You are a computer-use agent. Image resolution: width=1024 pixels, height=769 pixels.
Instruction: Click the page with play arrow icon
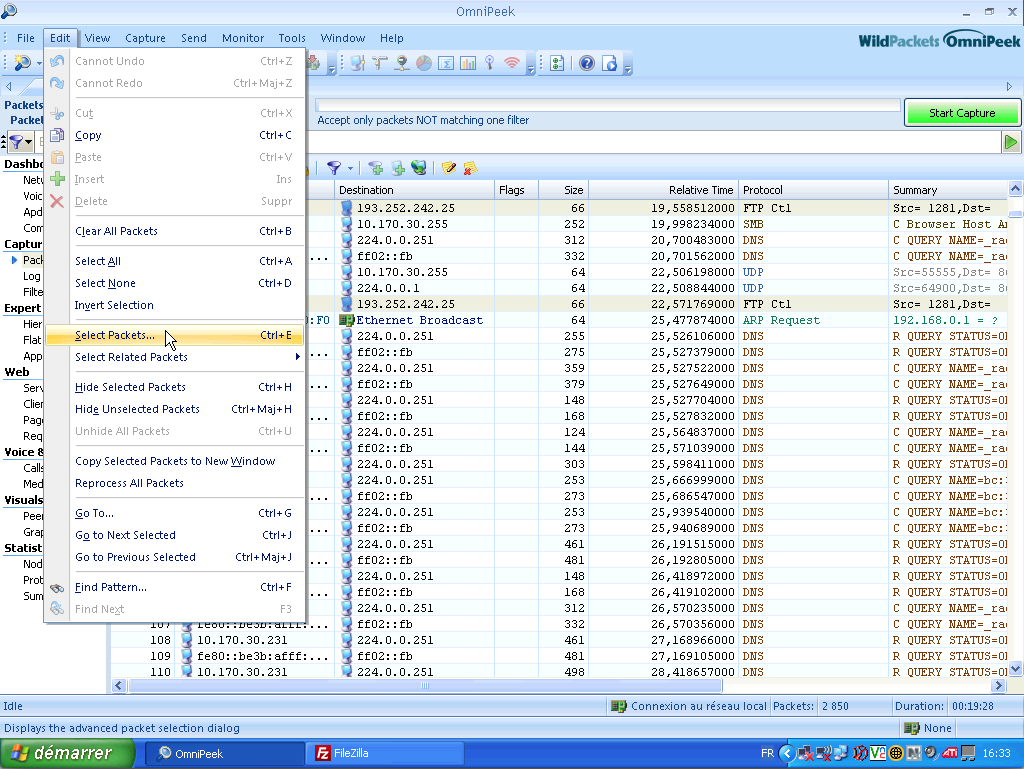pos(610,63)
